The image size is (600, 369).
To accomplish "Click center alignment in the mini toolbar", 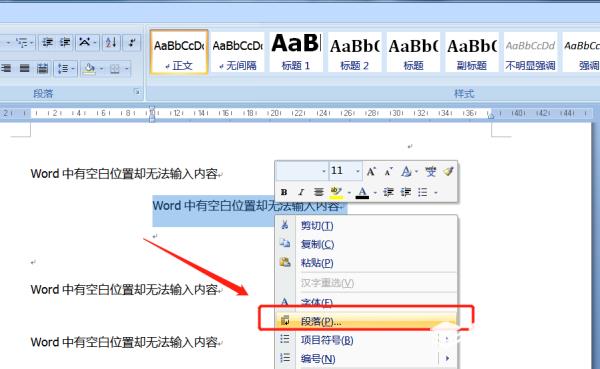I will click(318, 192).
